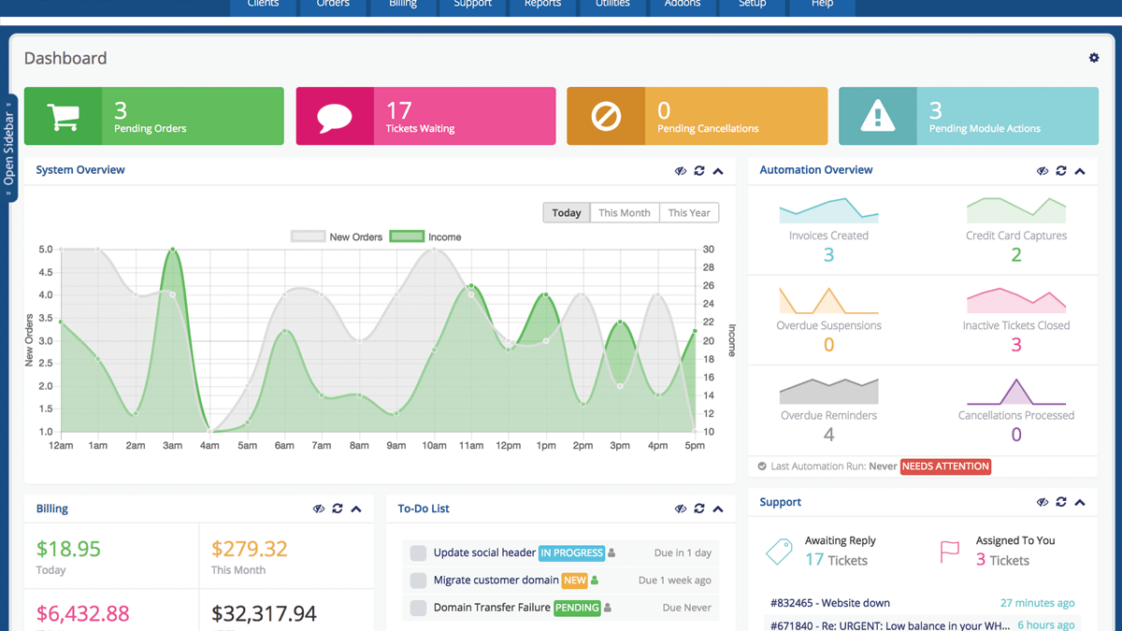This screenshot has width=1122, height=631.
Task: Click the NEEDS ATTENTION automation badge
Action: pyautogui.click(x=945, y=466)
